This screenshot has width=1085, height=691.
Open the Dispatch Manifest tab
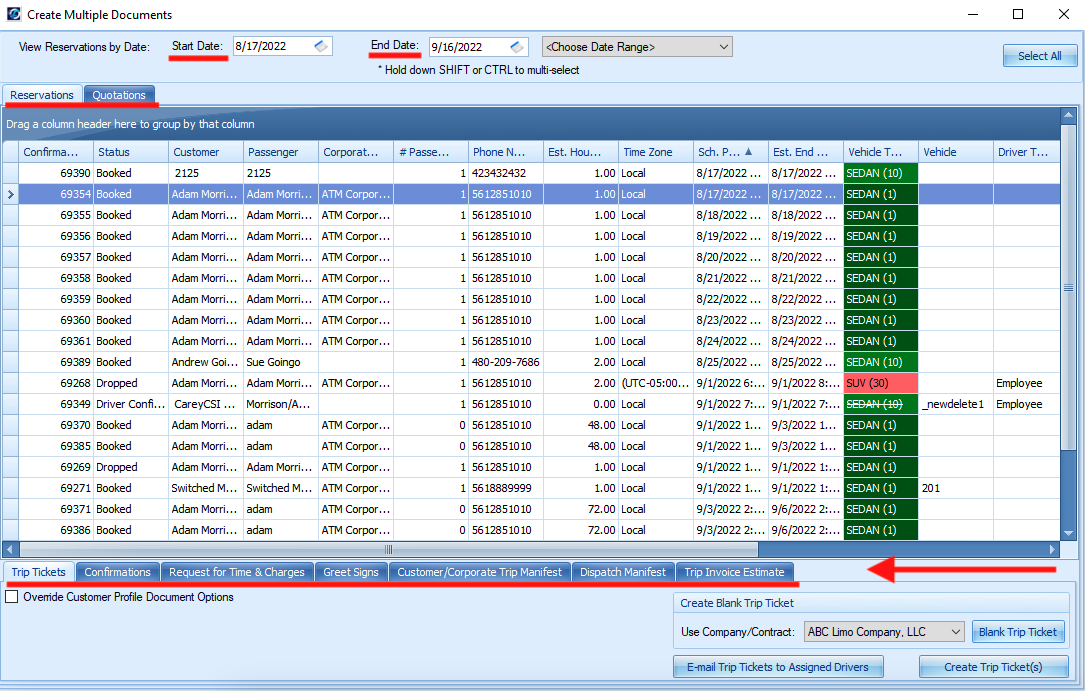point(623,572)
